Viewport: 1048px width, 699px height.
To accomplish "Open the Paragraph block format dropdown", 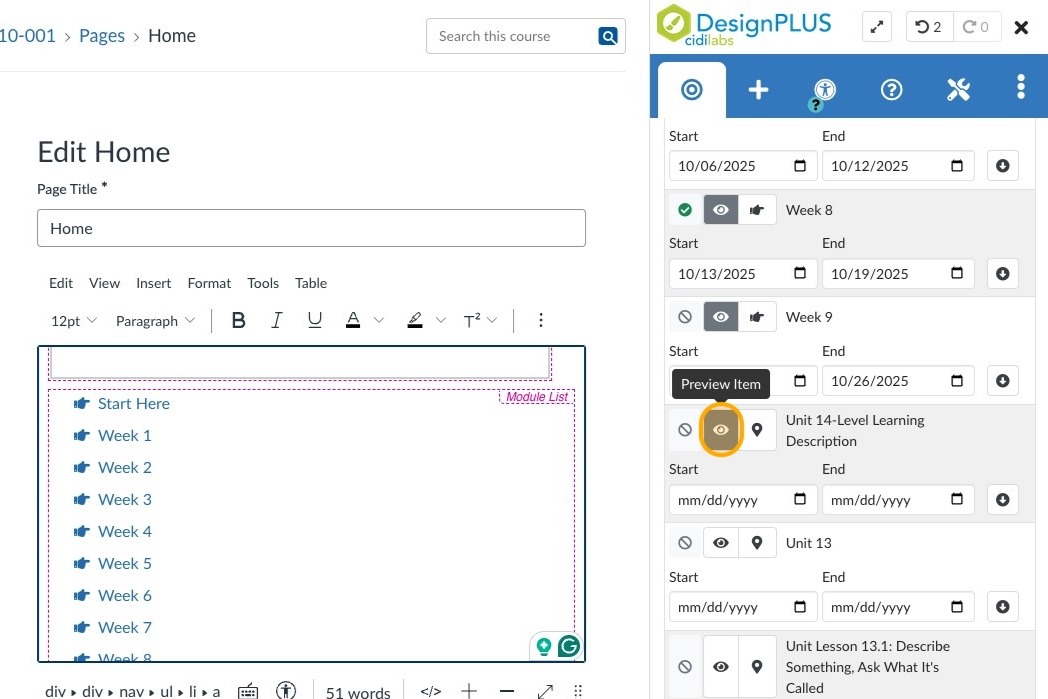I will click(x=155, y=321).
